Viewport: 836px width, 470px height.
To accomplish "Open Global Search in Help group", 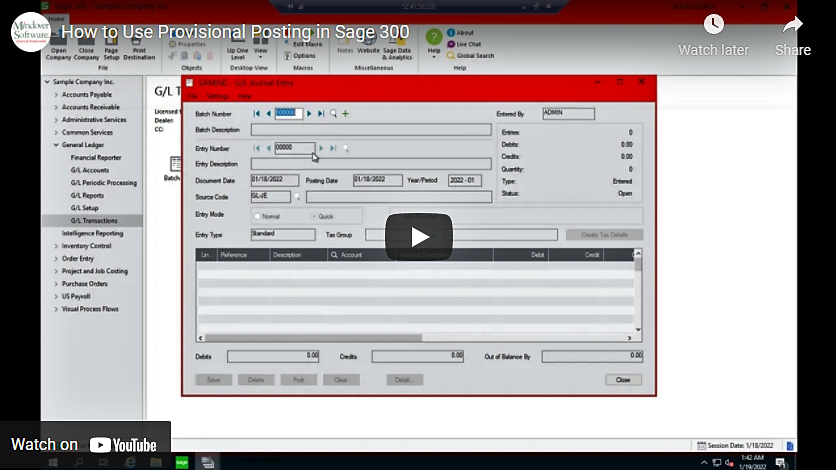I will [x=470, y=55].
